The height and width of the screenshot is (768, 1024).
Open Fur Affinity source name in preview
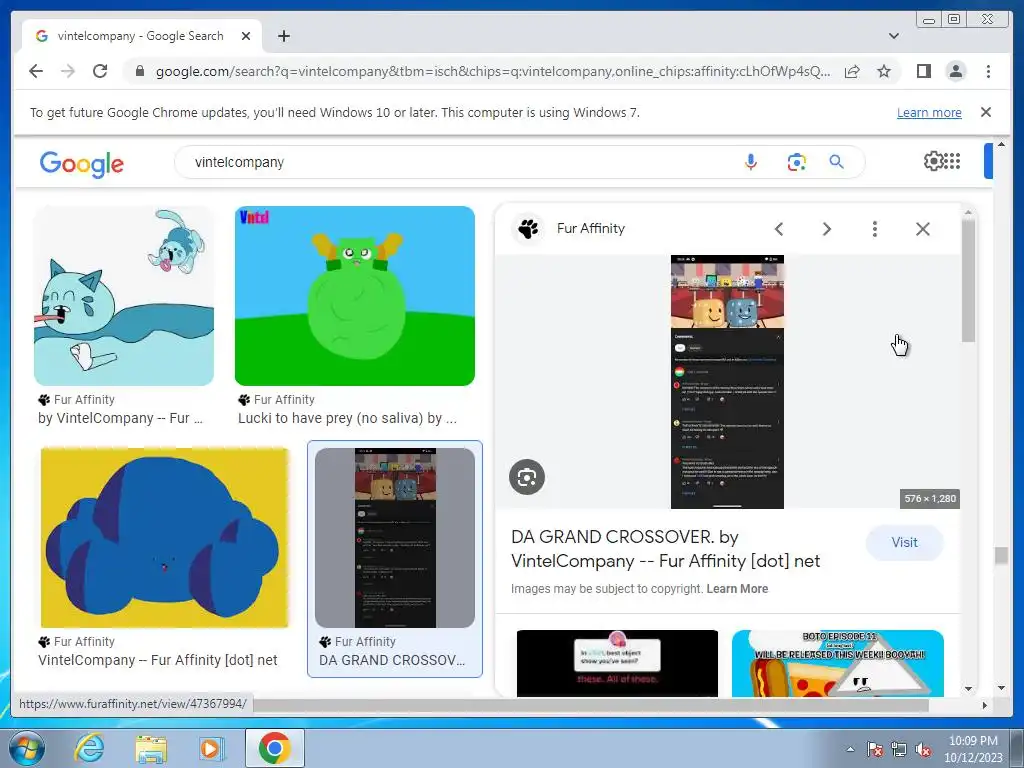[x=590, y=229]
